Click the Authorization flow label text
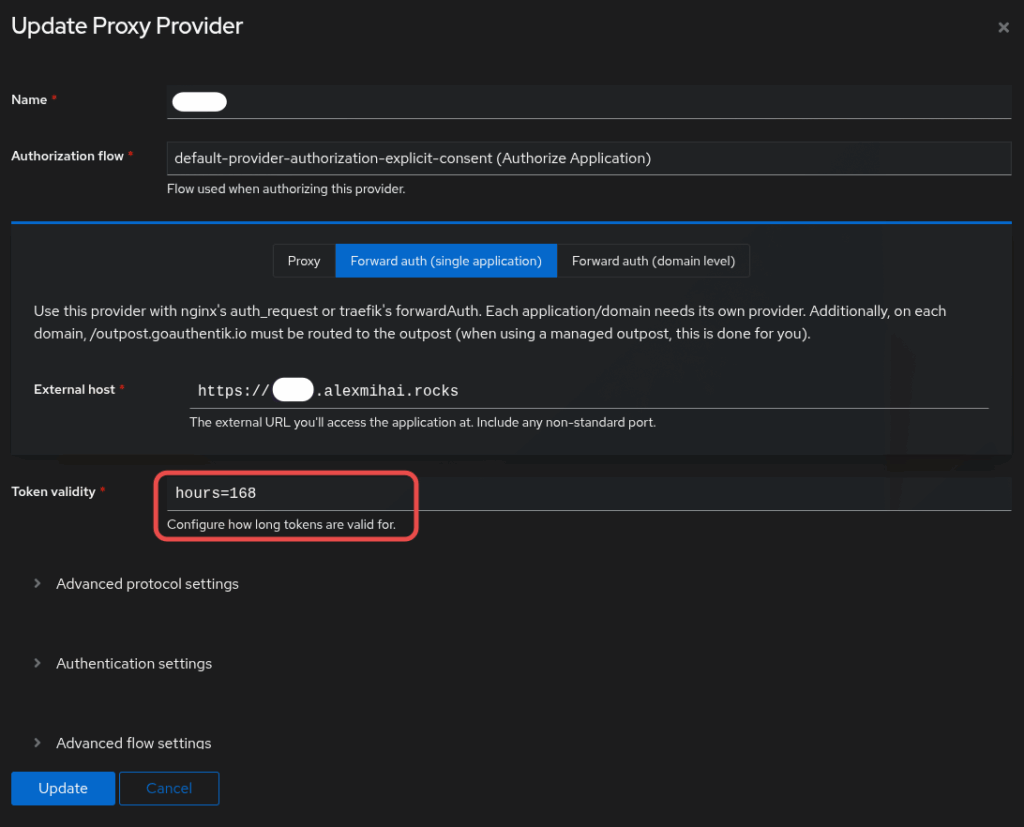The height and width of the screenshot is (827, 1024). click(67, 156)
